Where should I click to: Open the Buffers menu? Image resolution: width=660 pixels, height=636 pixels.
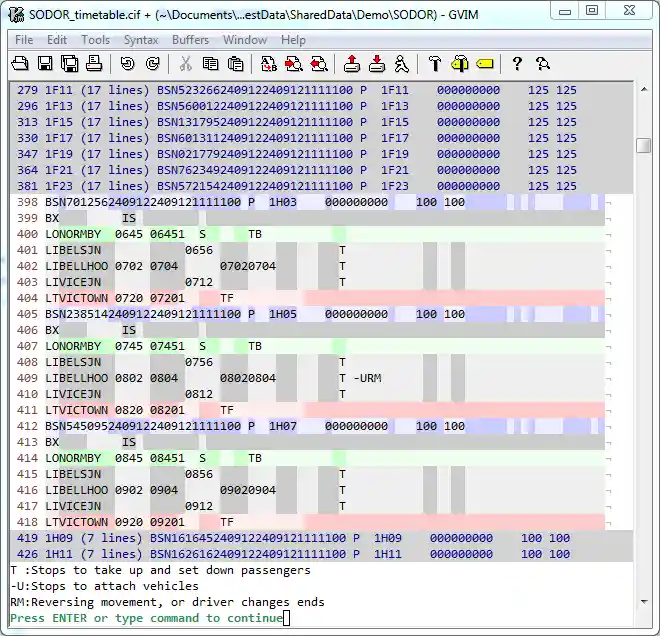[x=190, y=40]
